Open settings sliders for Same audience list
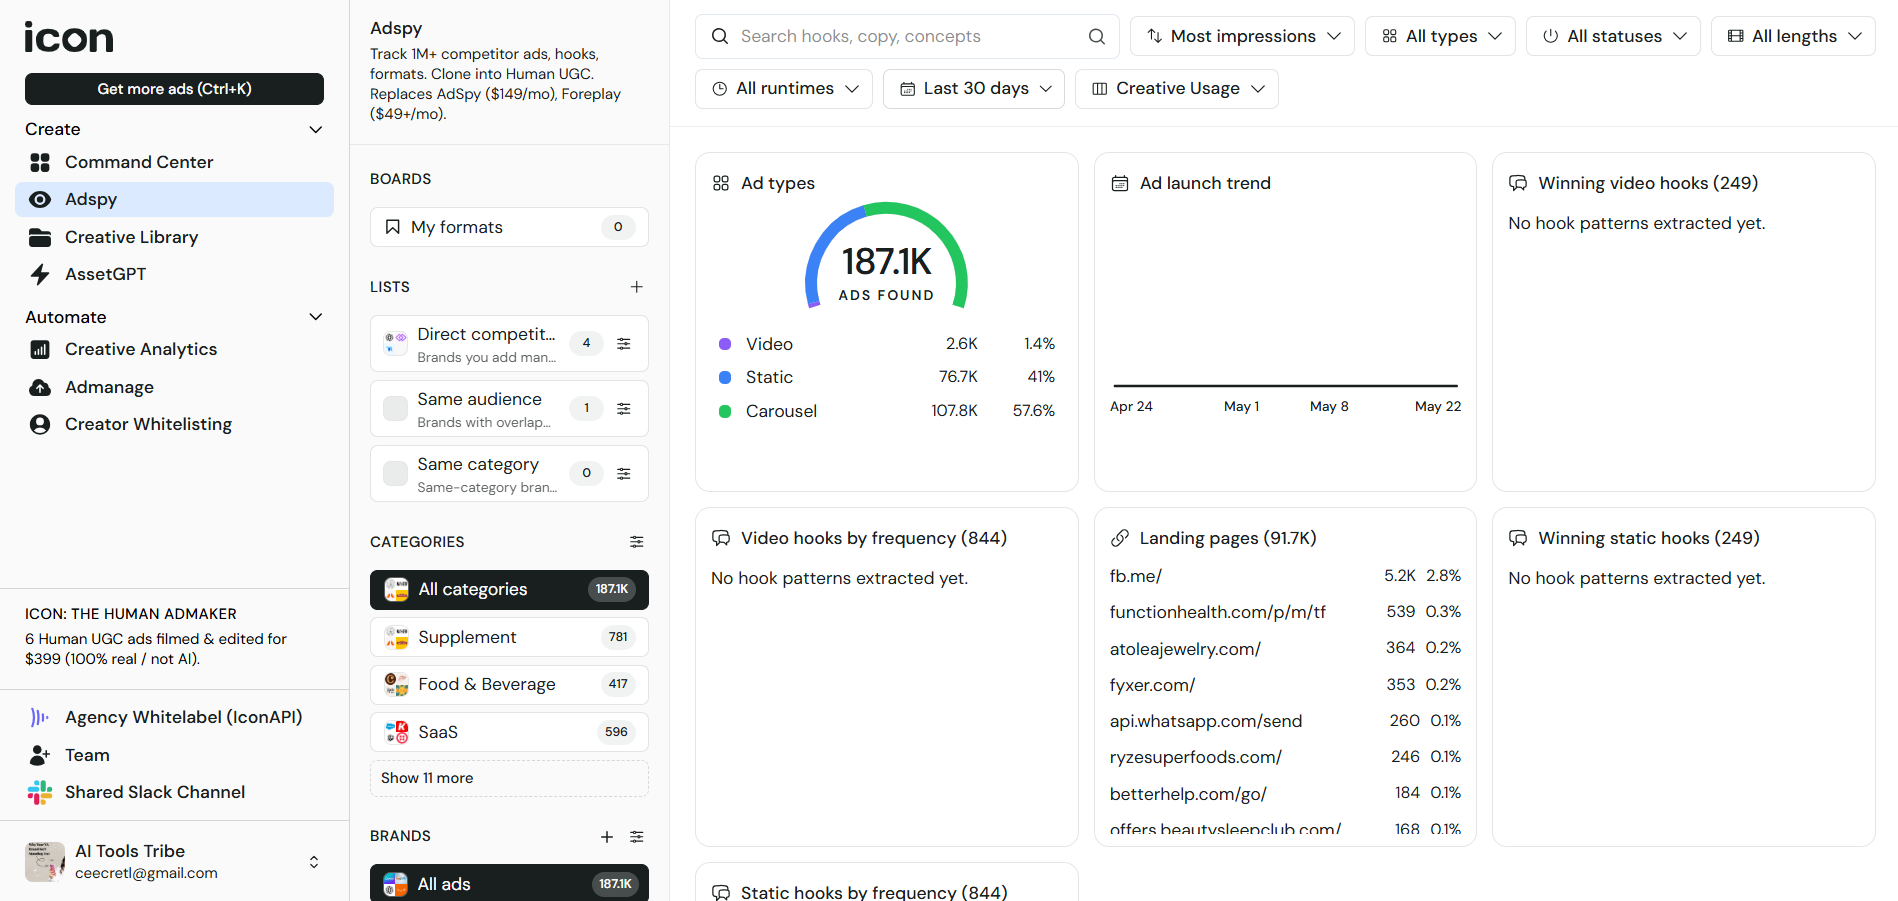Screen dimensions: 1898x901 [x=624, y=408]
